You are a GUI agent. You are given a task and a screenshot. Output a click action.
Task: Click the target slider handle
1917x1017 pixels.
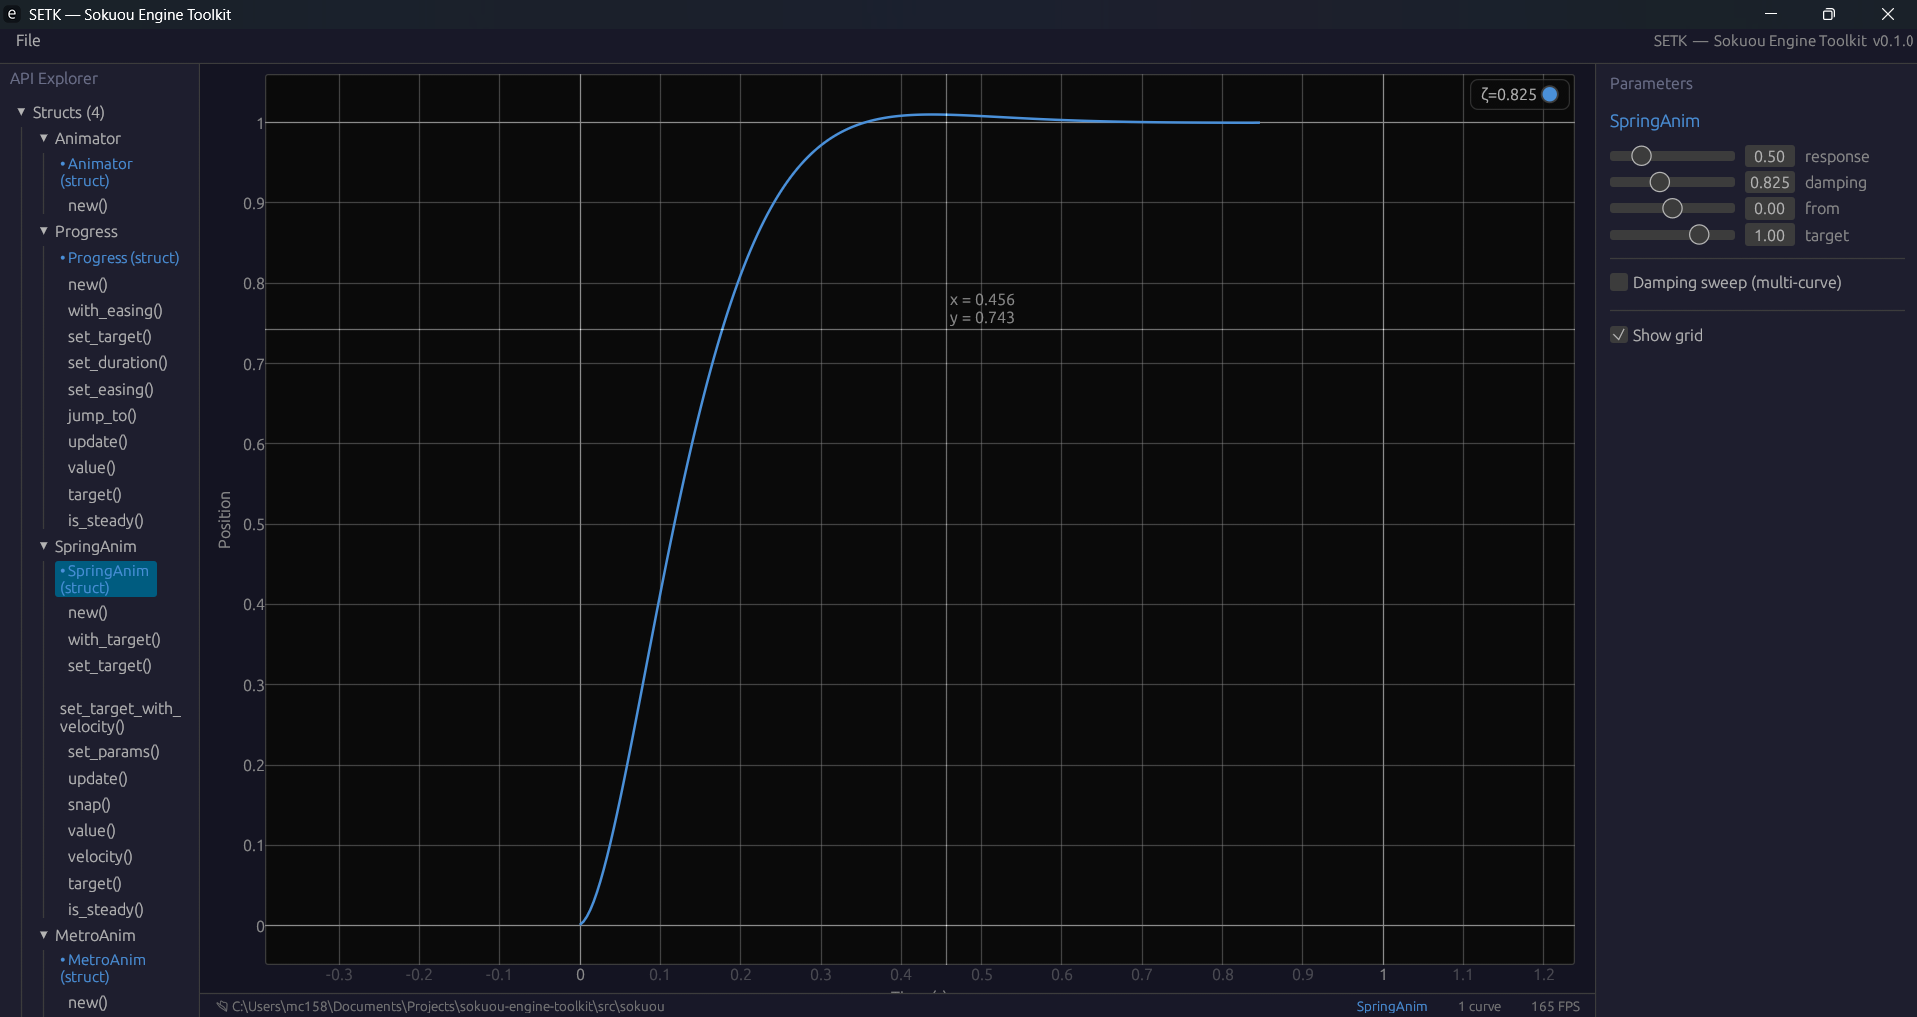coord(1699,235)
